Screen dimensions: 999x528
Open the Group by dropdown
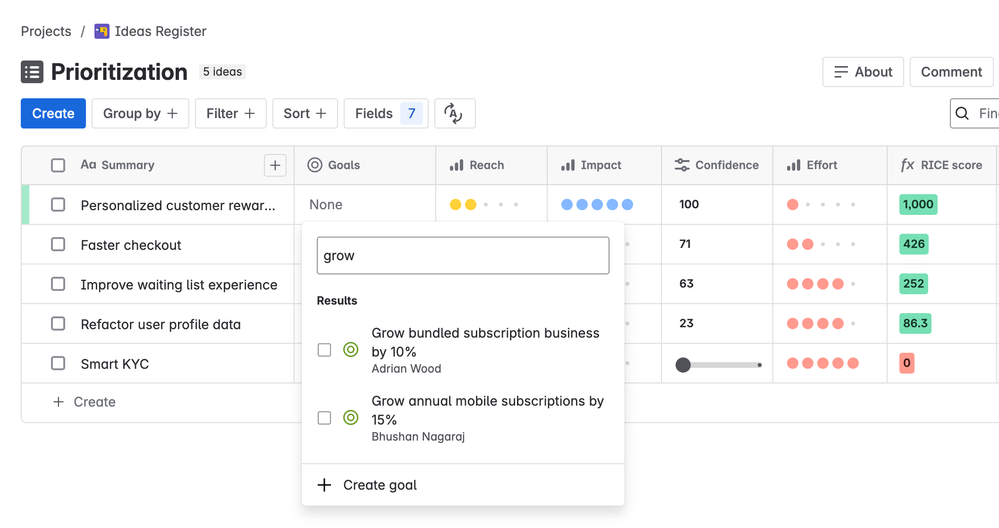point(140,113)
